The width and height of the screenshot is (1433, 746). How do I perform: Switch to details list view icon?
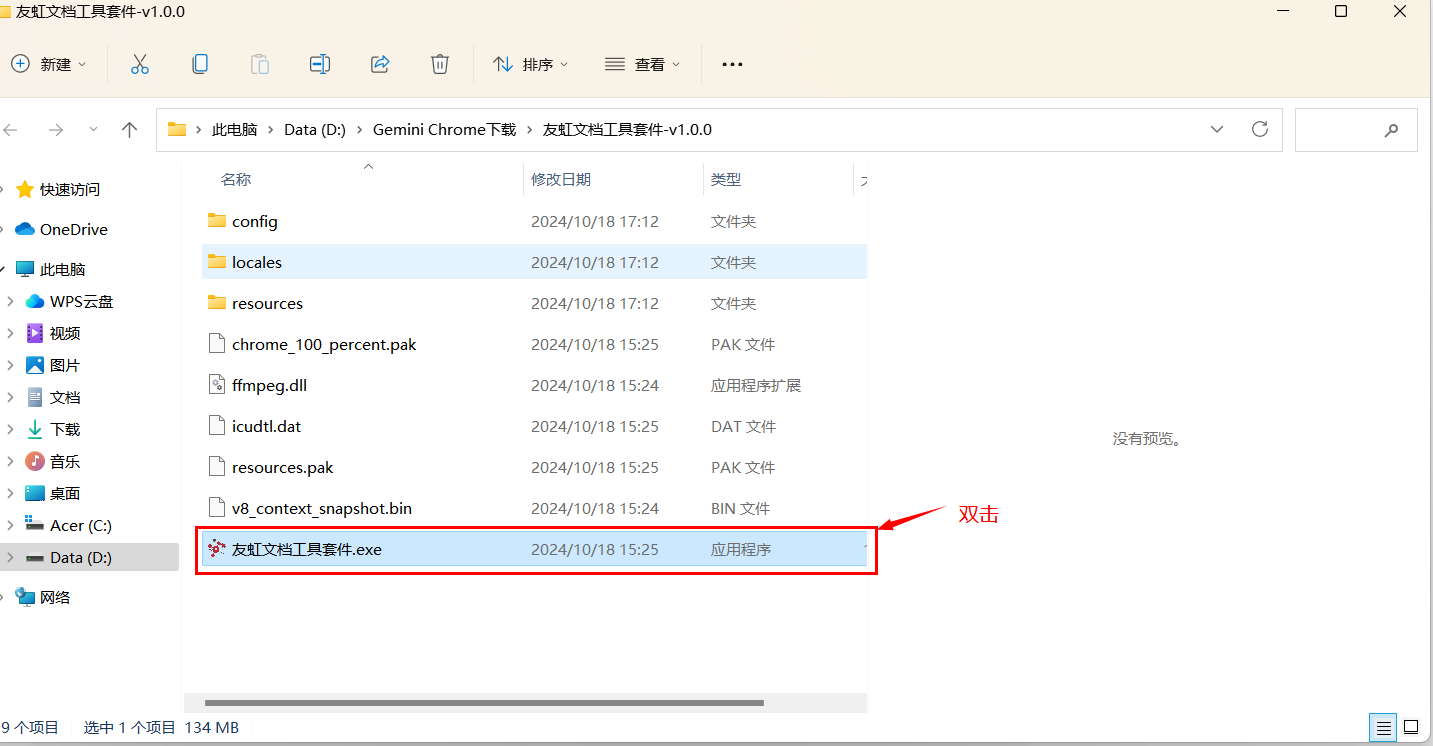tap(1383, 727)
